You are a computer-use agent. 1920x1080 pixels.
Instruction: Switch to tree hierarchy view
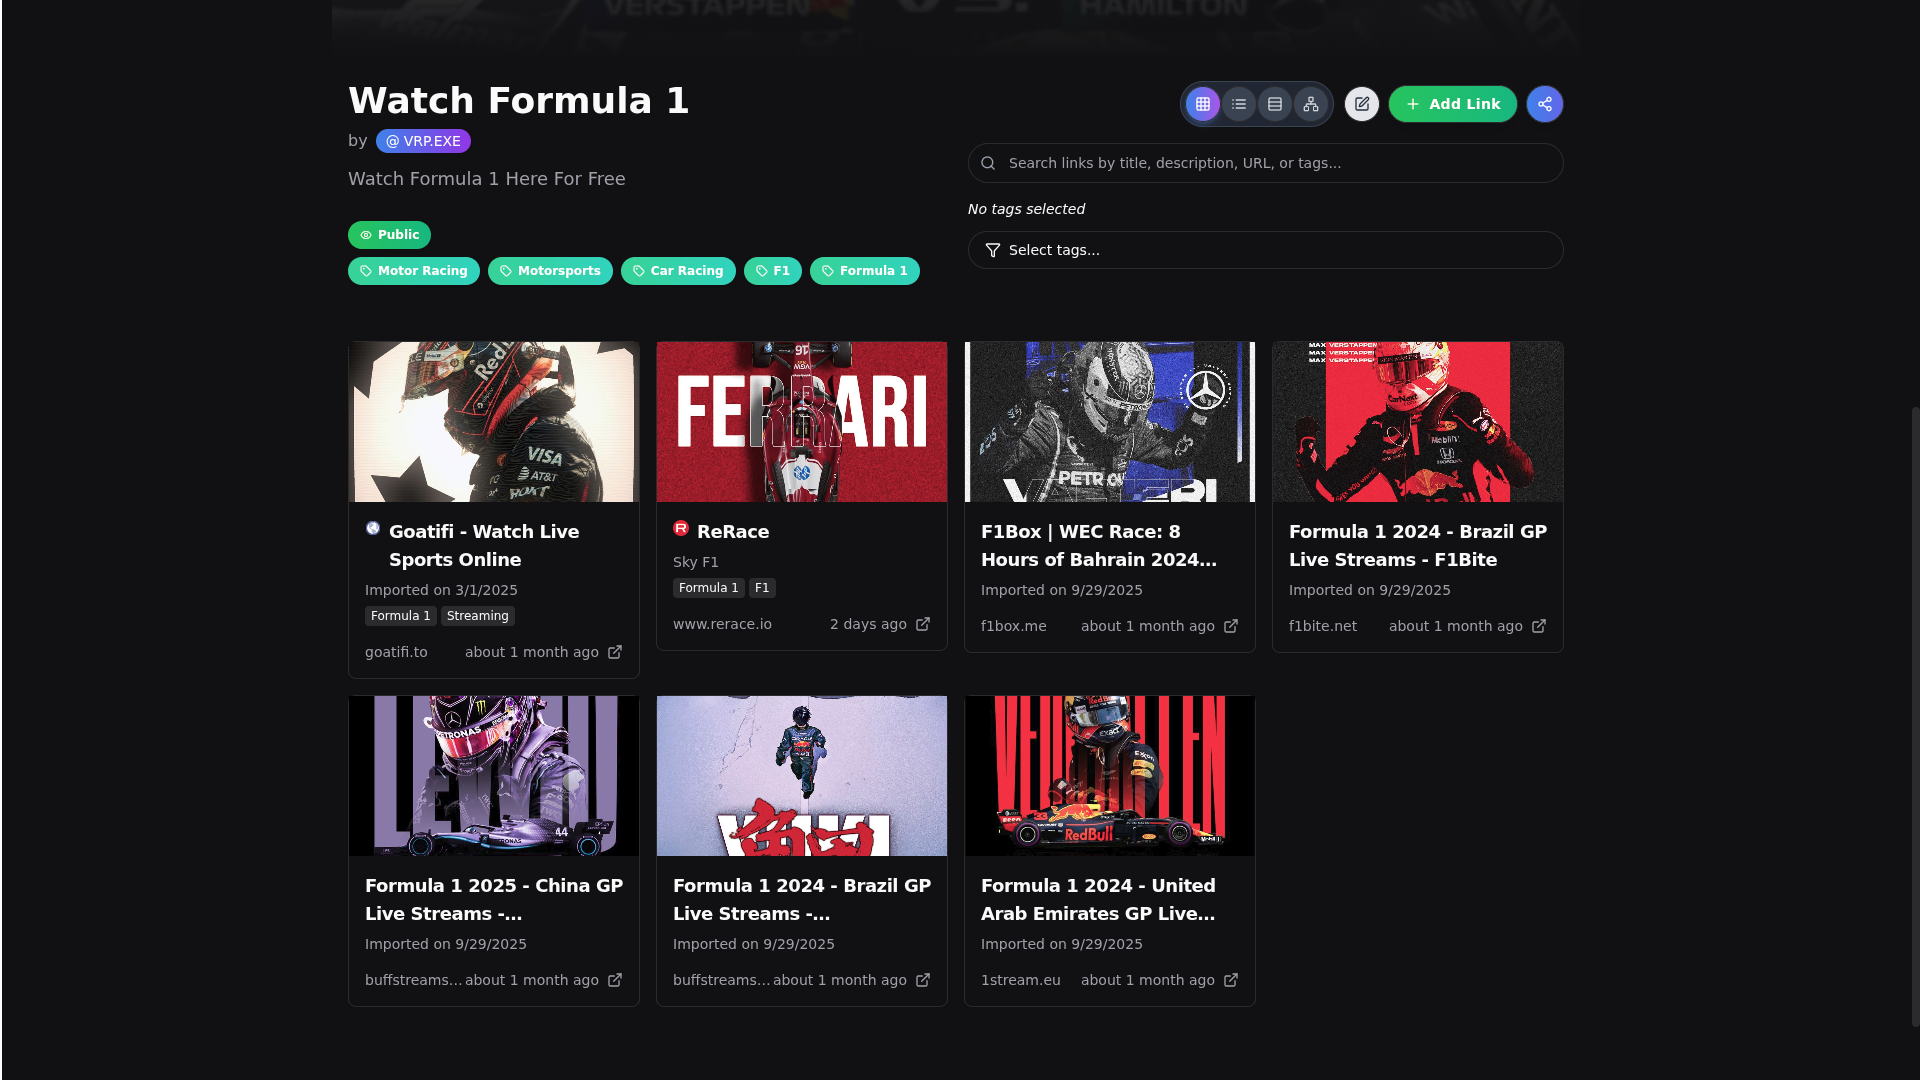pyautogui.click(x=1311, y=104)
